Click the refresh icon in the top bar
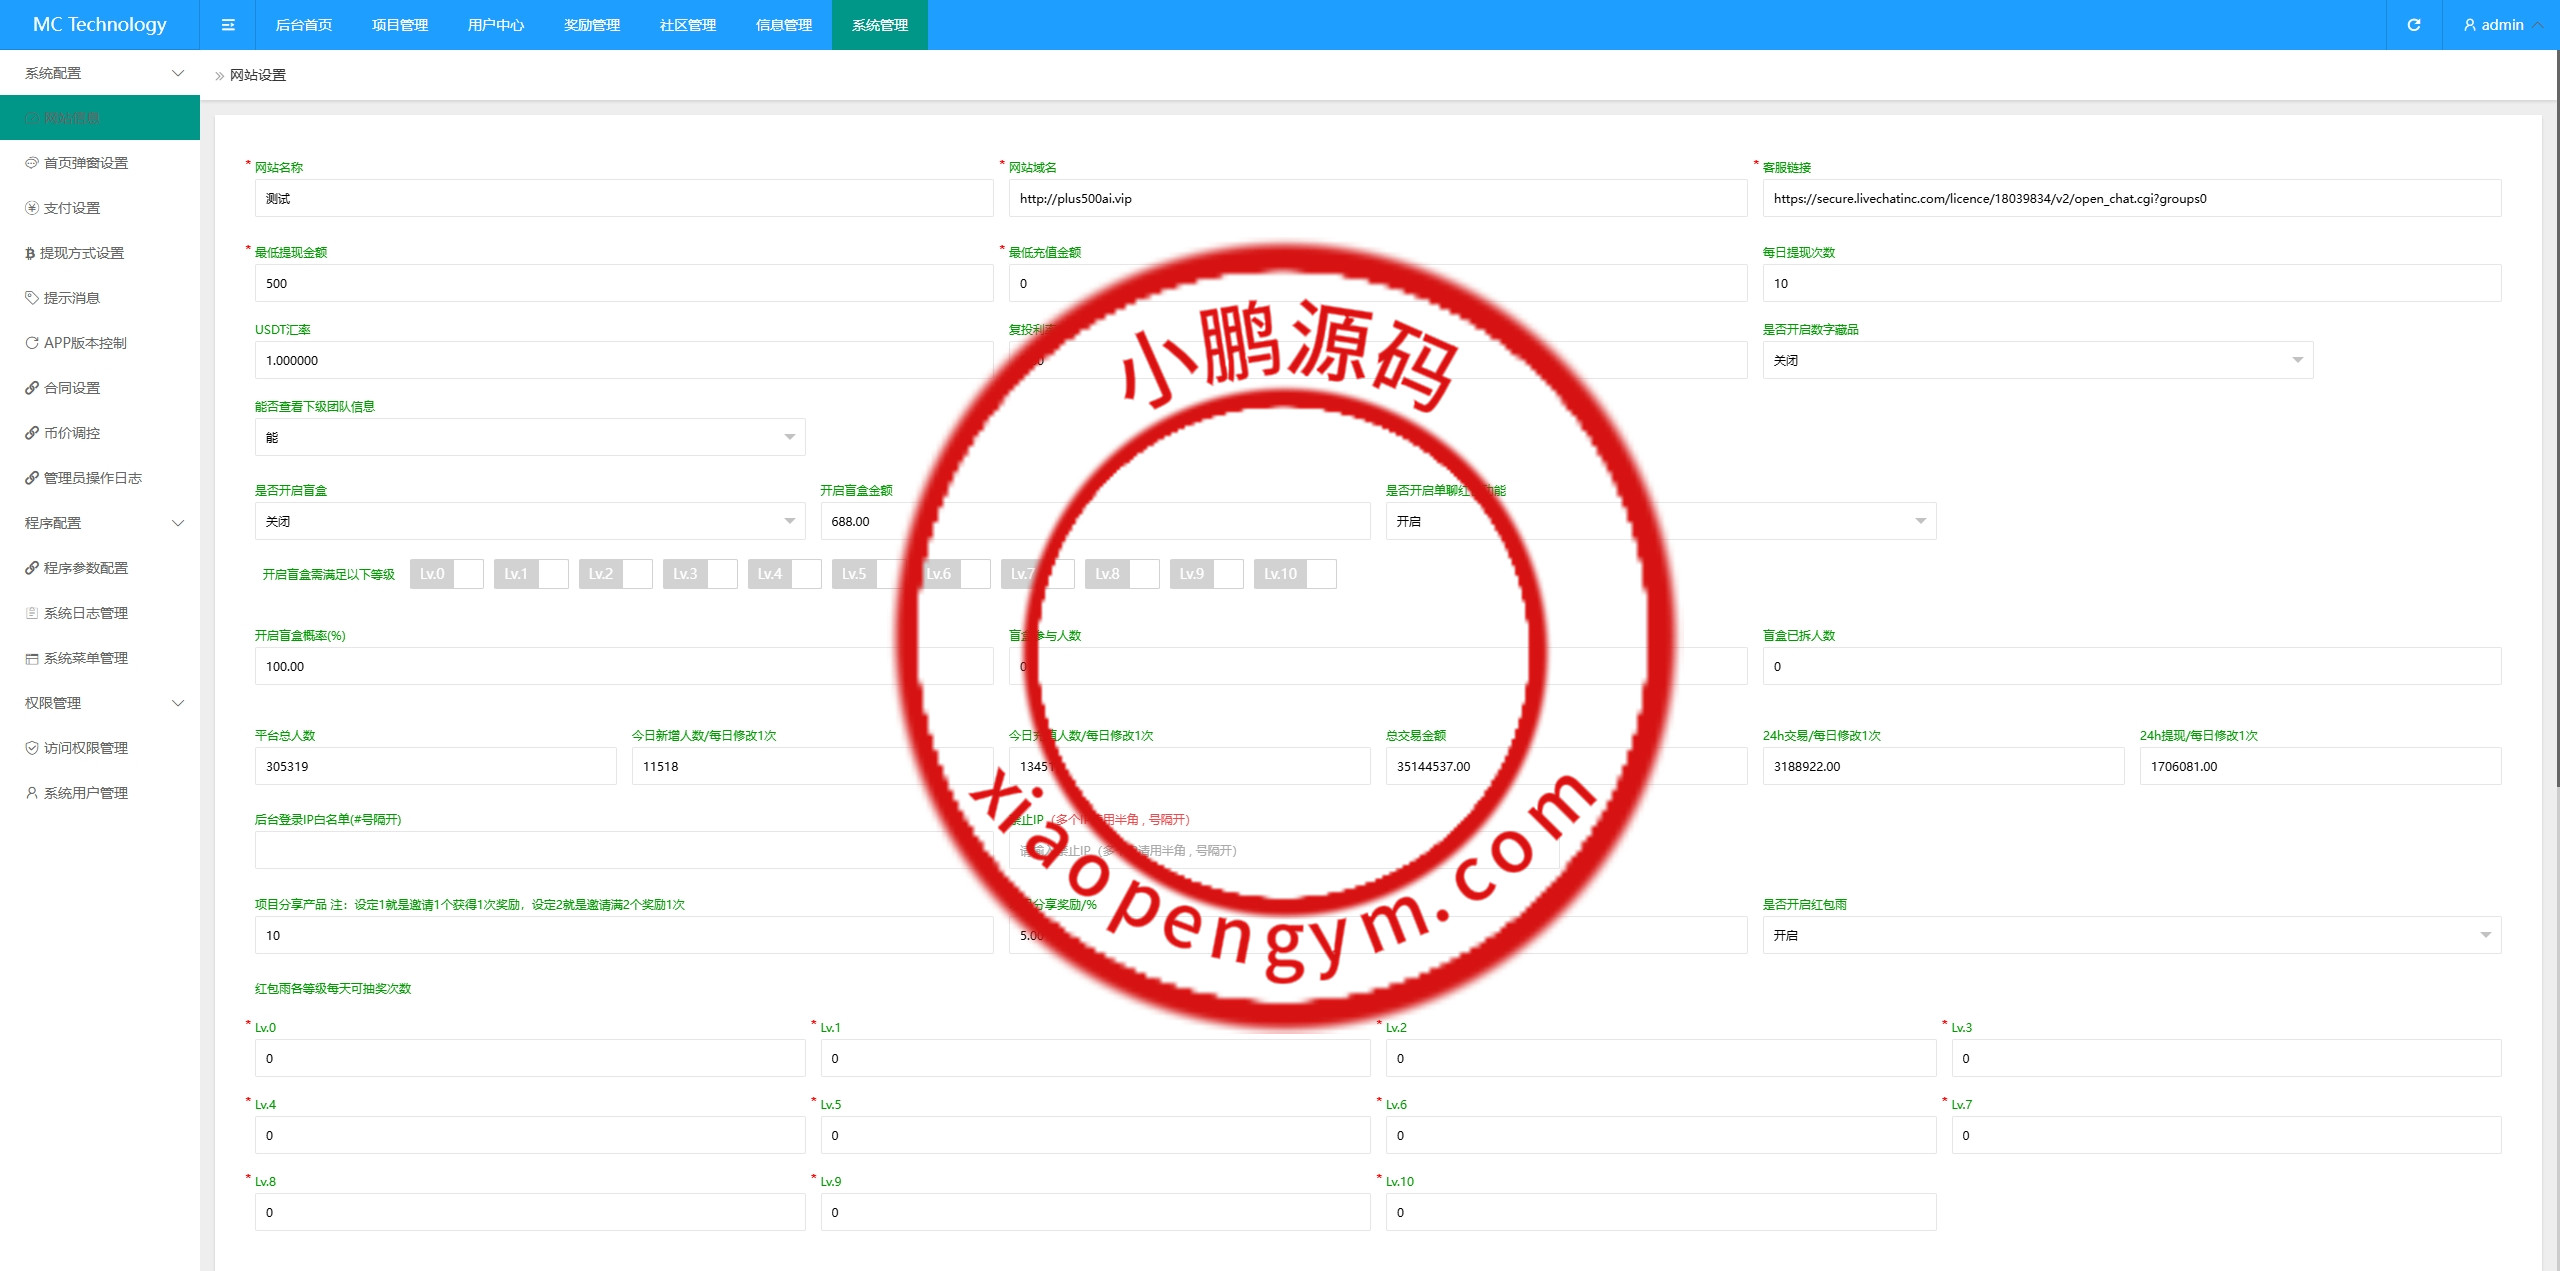Viewport: 2560px width, 1271px height. pyautogui.click(x=2413, y=24)
